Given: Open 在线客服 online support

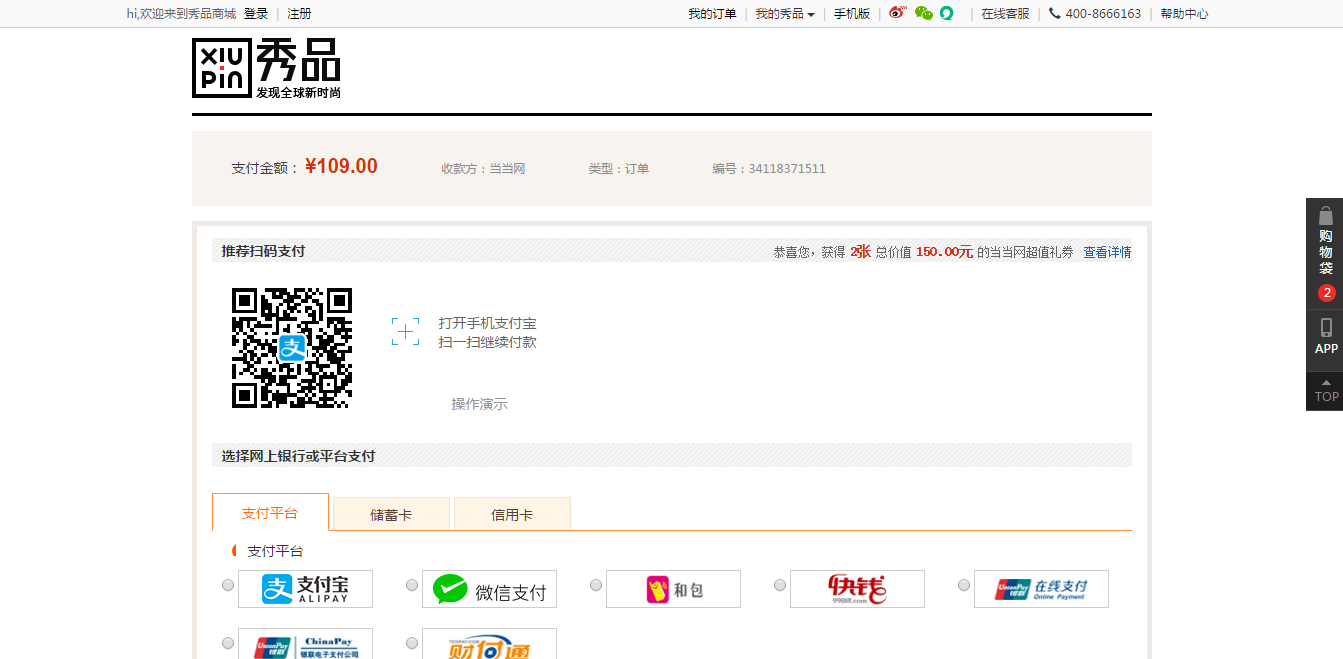Looking at the screenshot, I should [x=1005, y=14].
